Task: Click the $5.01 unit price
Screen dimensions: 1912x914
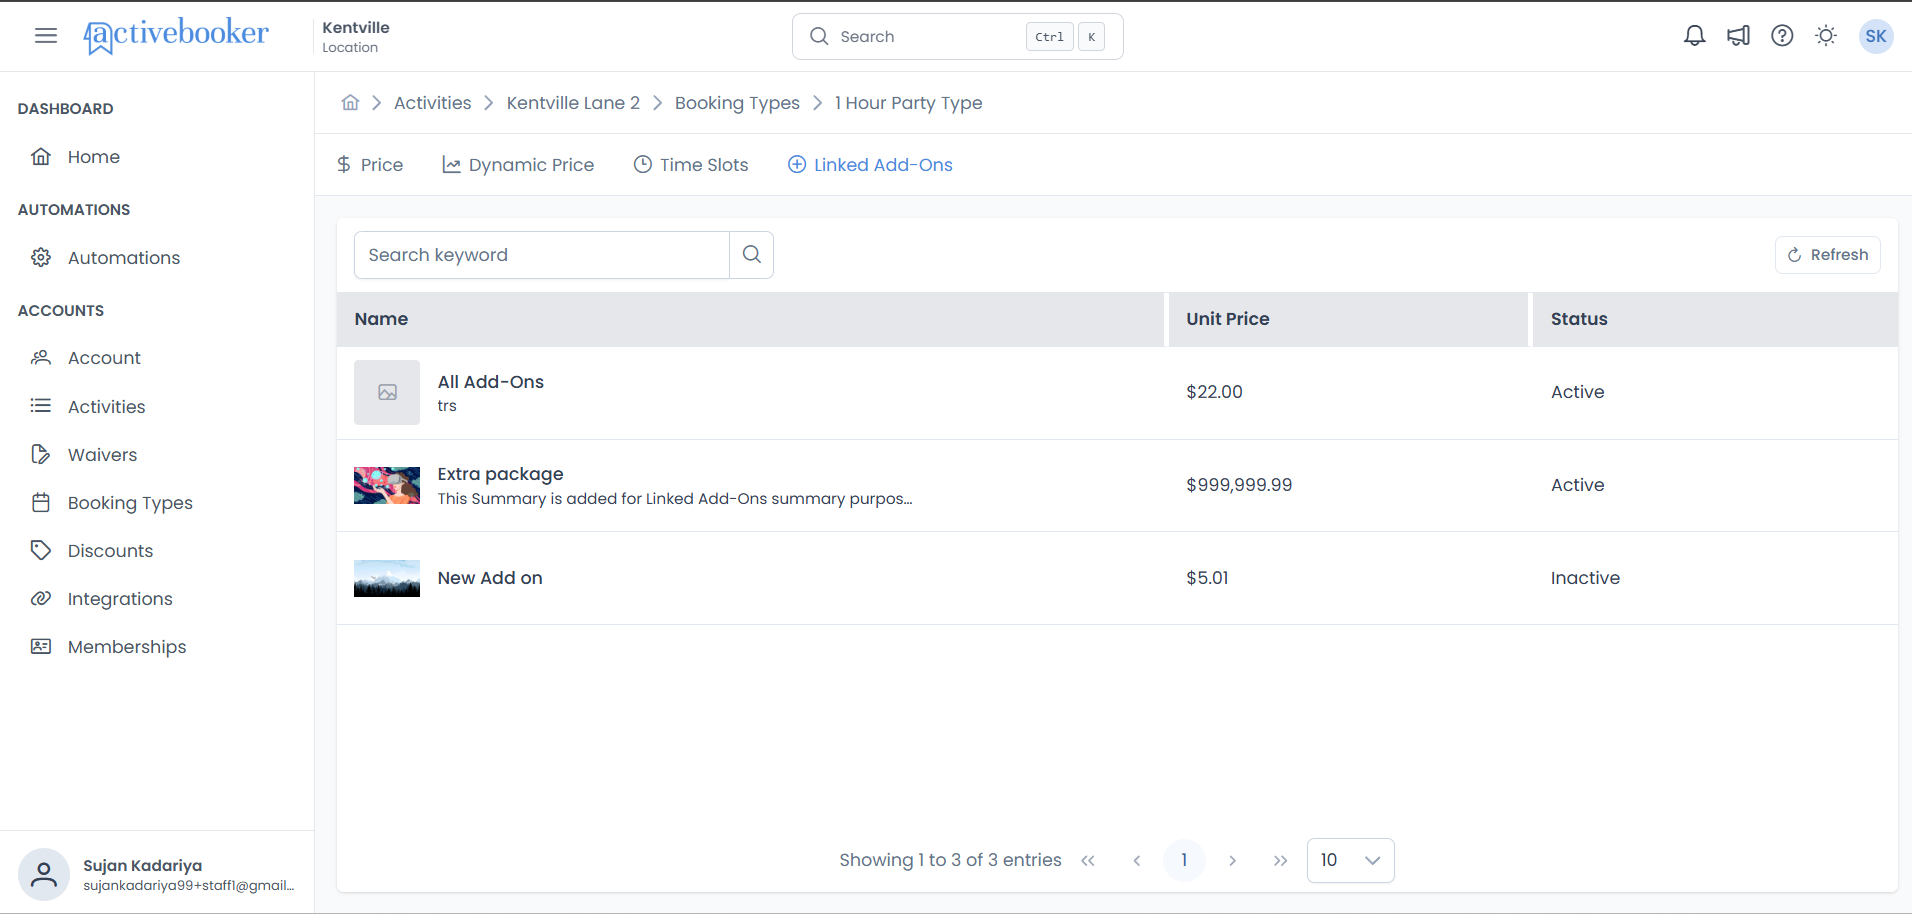Action: pos(1207,578)
